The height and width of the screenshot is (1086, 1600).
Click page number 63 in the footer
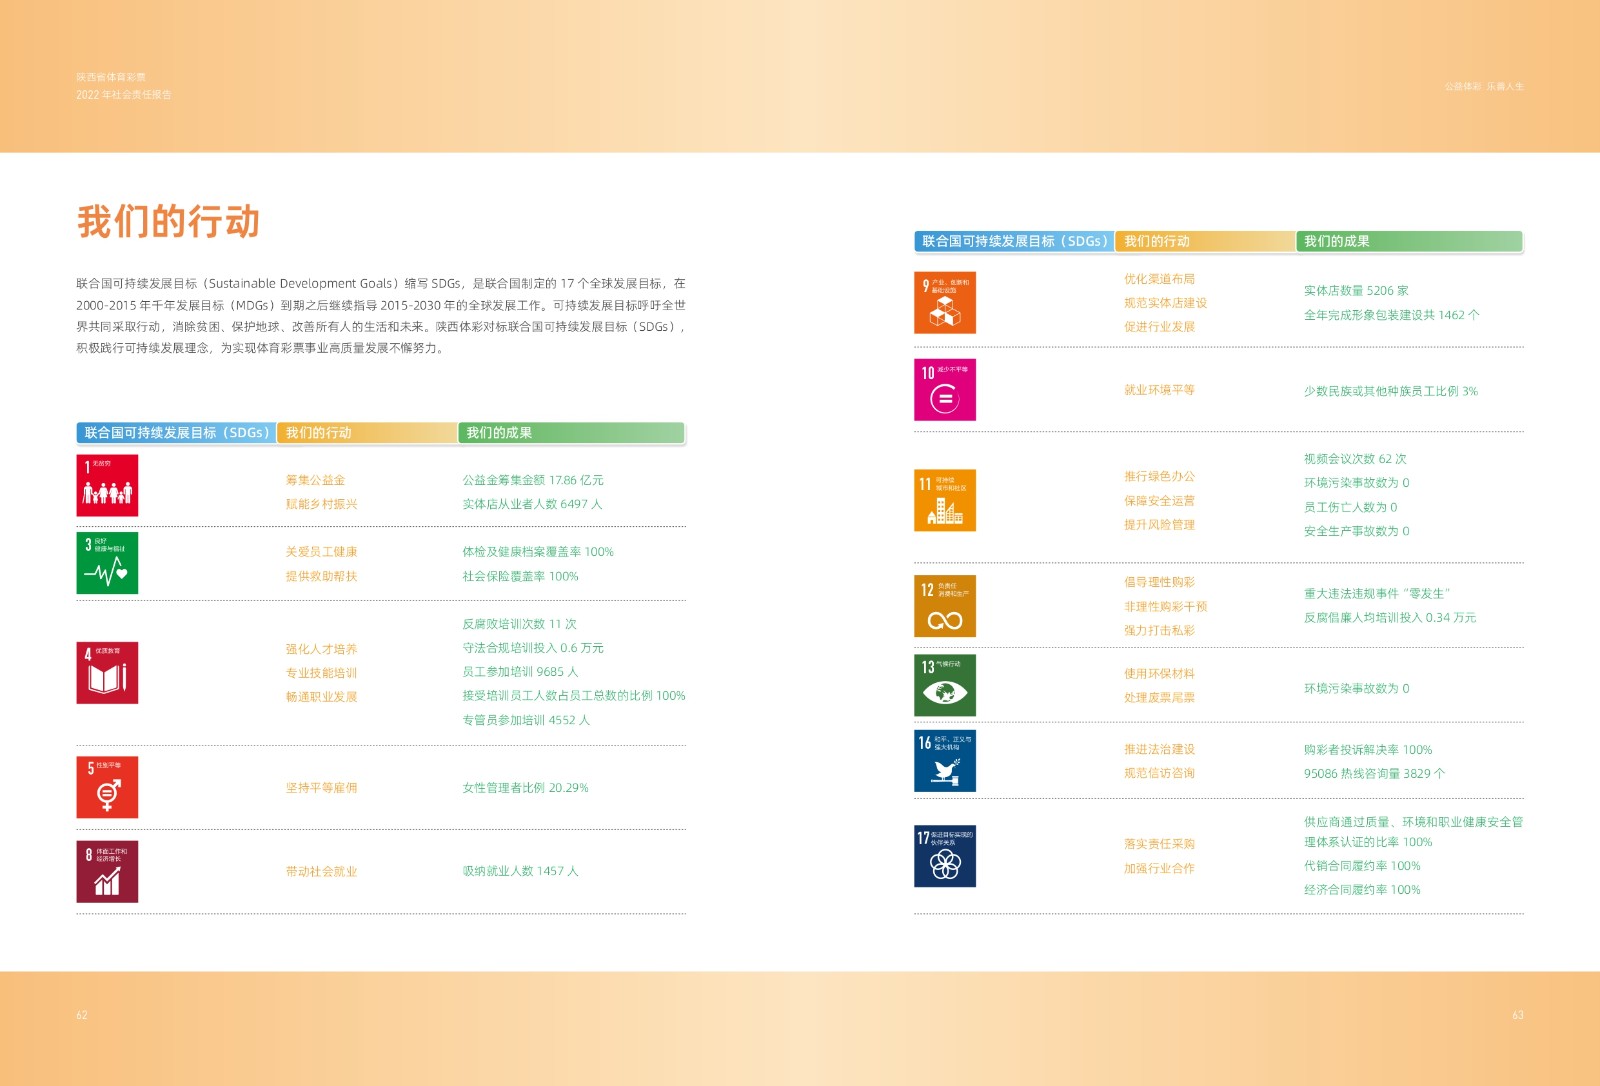coord(1518,1015)
